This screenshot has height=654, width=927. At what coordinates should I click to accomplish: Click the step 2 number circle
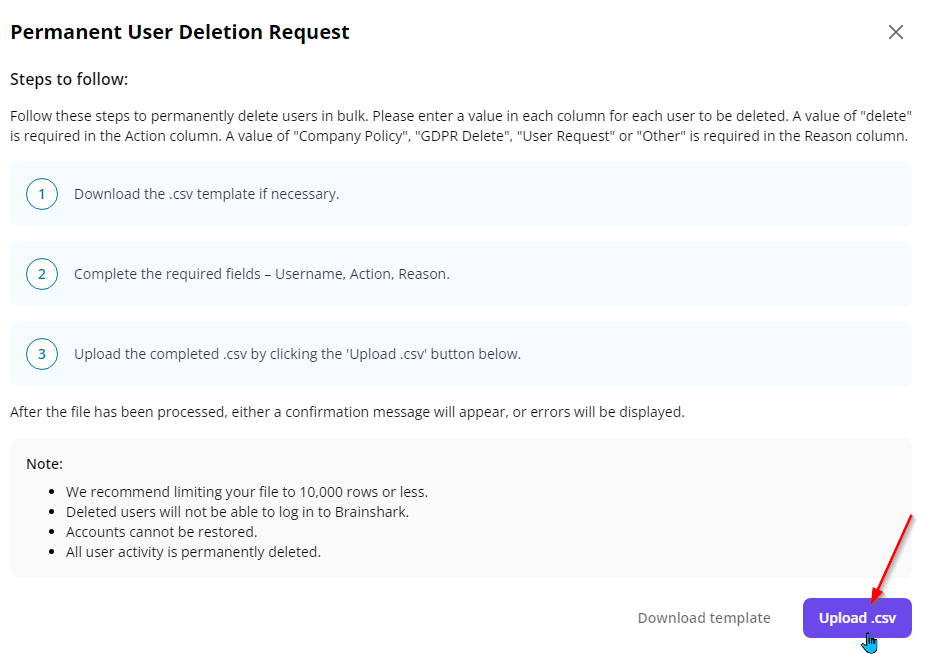(42, 273)
